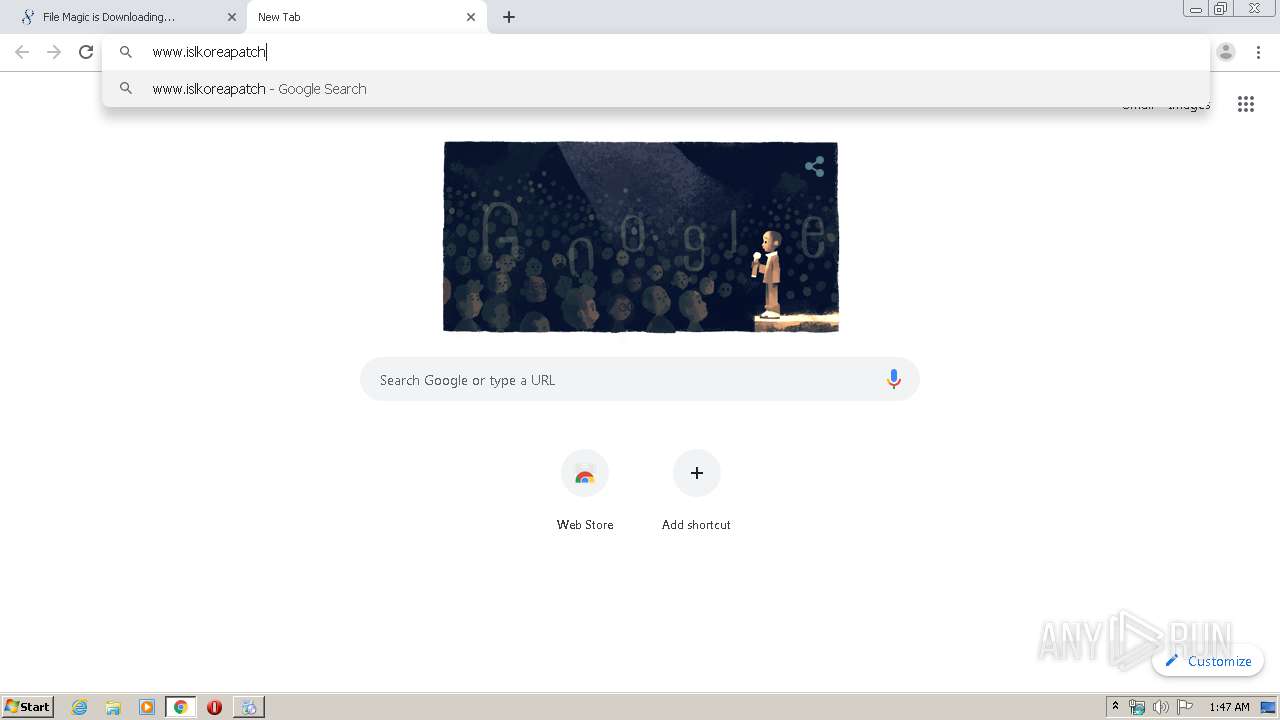
Task: Open the user profile avatar icon
Action: (1226, 52)
